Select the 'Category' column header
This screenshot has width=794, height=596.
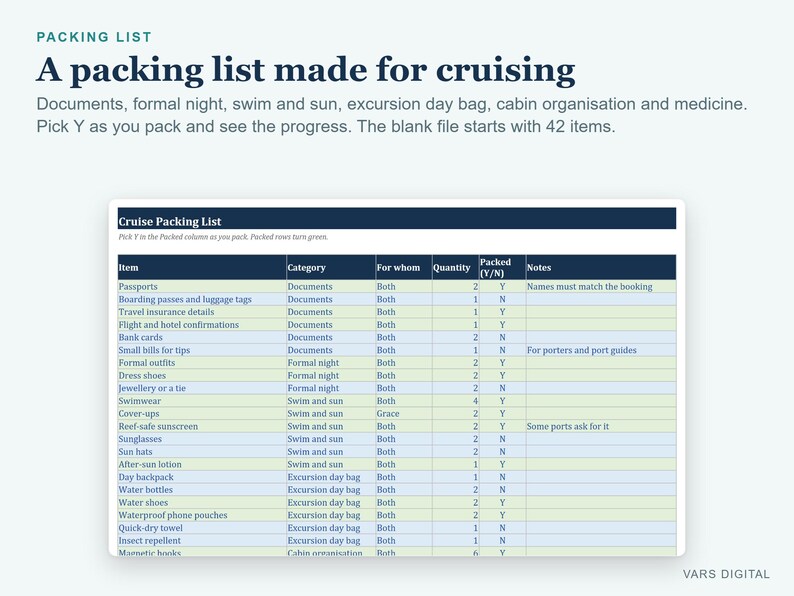click(331, 267)
